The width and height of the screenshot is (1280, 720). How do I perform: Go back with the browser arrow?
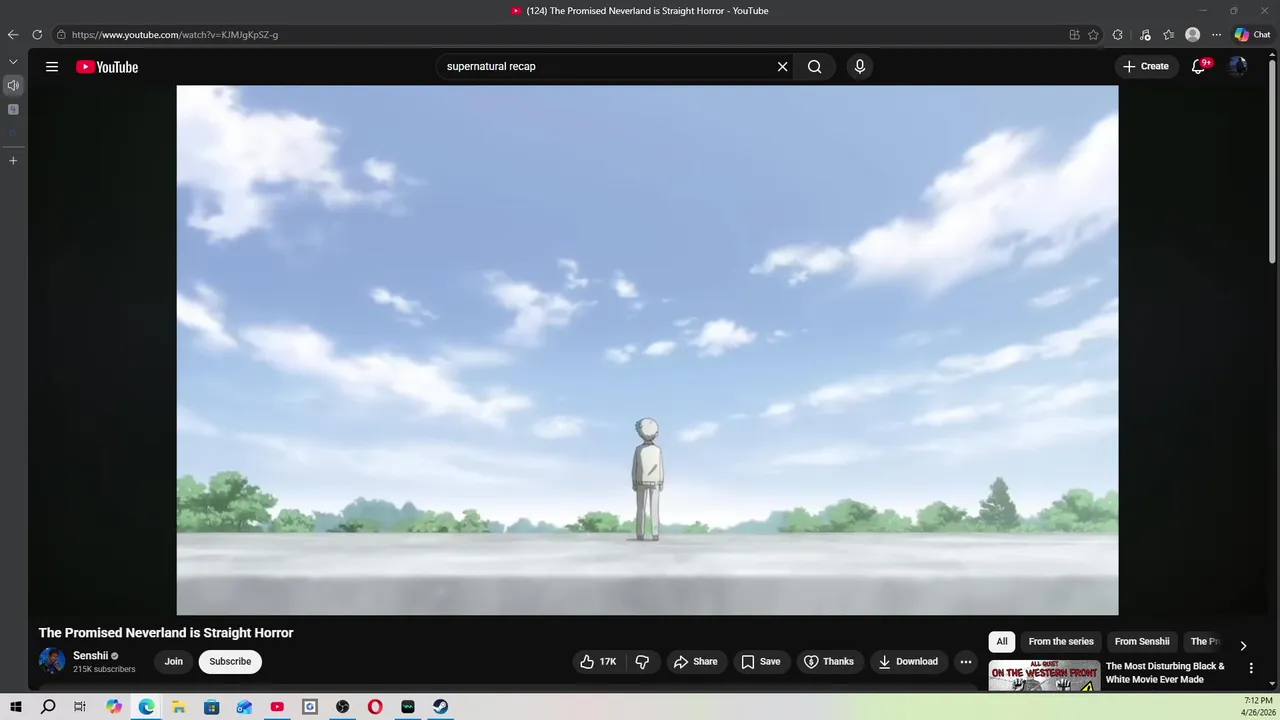tap(13, 35)
